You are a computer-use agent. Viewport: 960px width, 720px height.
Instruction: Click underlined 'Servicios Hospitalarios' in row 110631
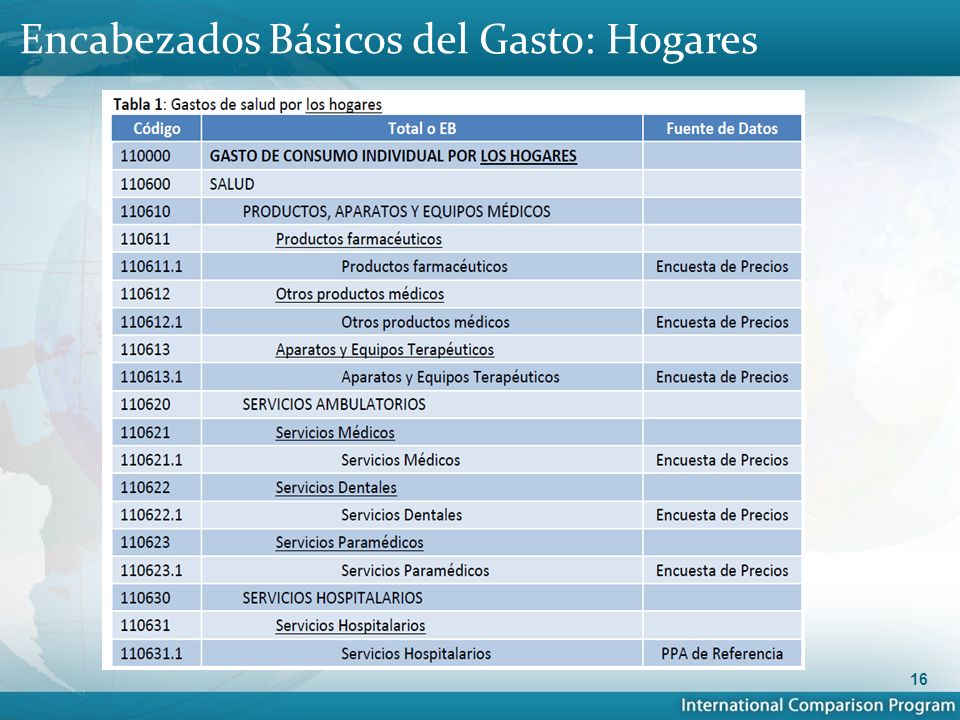pos(350,626)
